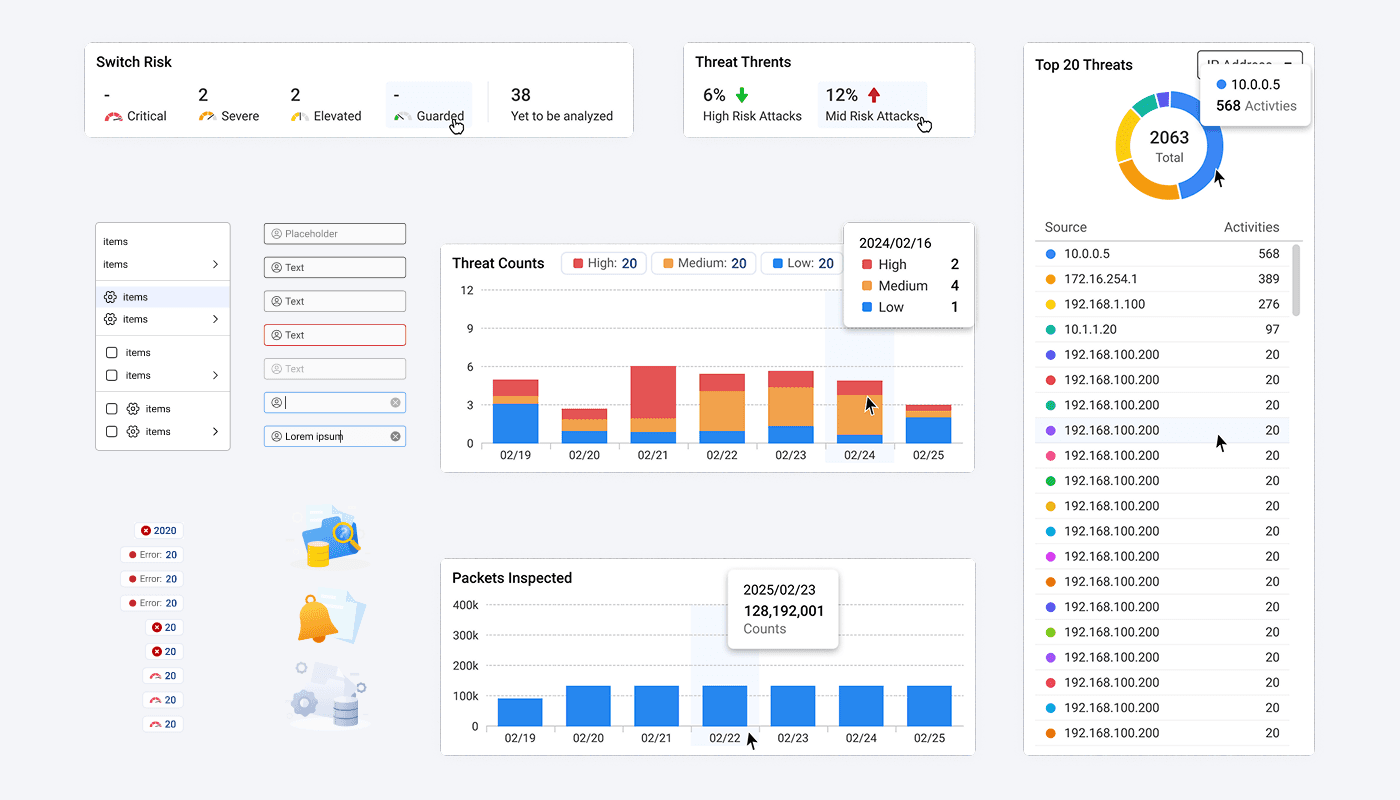This screenshot has height=800, width=1400.
Task: Click blue Low segment of 02/19 Threat Counts bar
Action: pyautogui.click(x=516, y=423)
